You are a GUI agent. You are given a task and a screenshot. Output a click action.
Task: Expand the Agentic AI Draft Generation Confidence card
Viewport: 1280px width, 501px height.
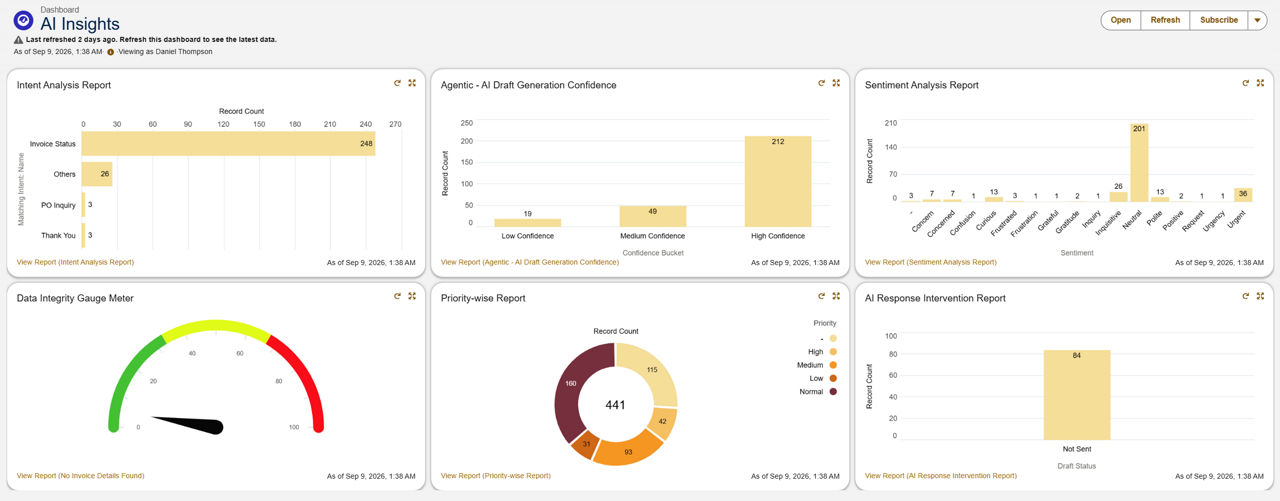click(836, 84)
